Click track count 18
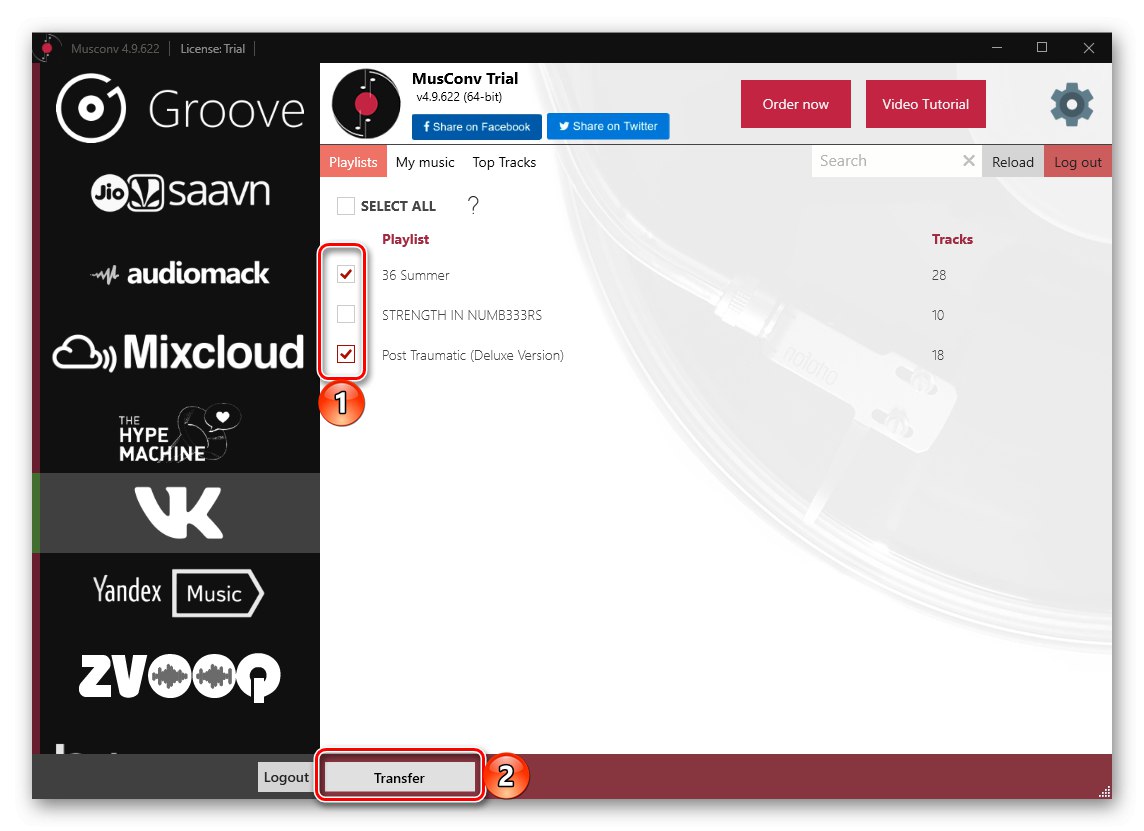This screenshot has width=1144, height=831. [938, 355]
